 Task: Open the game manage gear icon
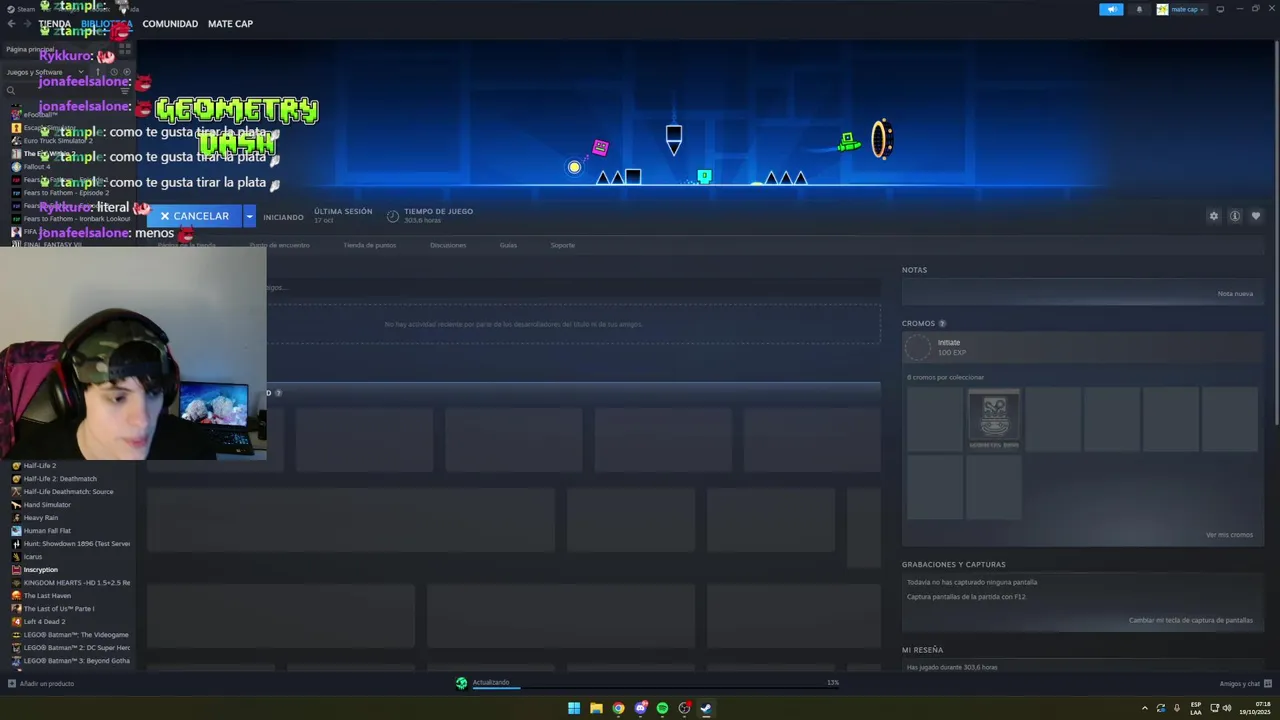pyautogui.click(x=1214, y=216)
